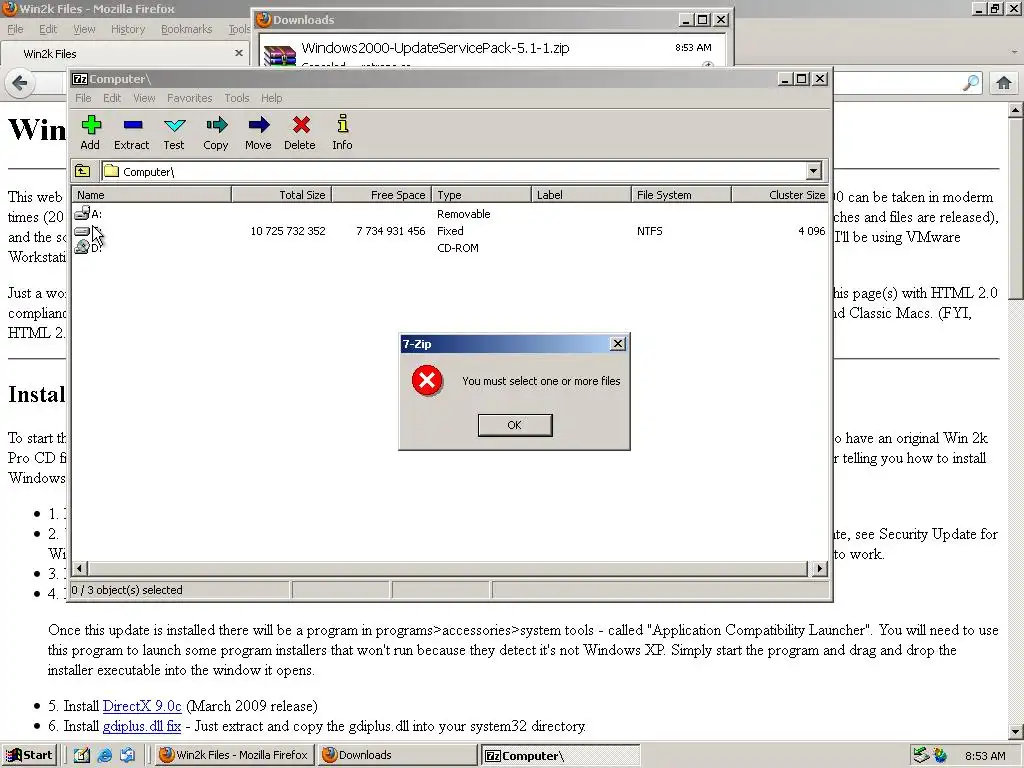1024x768 pixels.
Task: Sort by the Total Size column
Action: [x=282, y=195]
